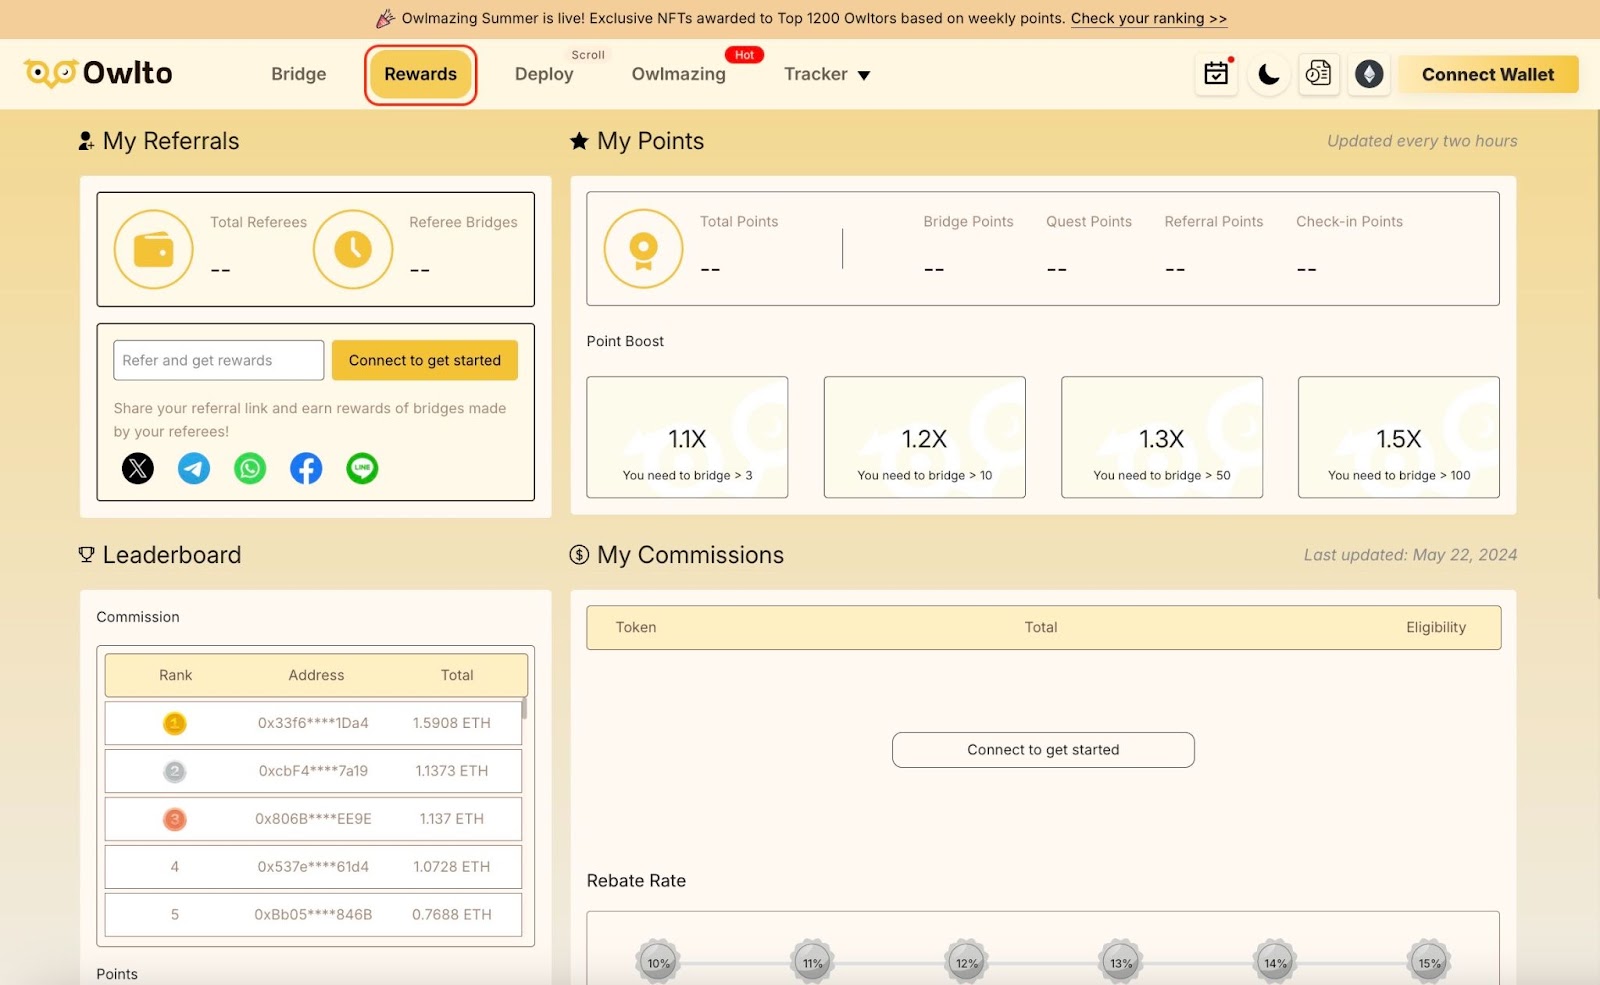
Task: Click the My Points star icon
Action: [579, 141]
